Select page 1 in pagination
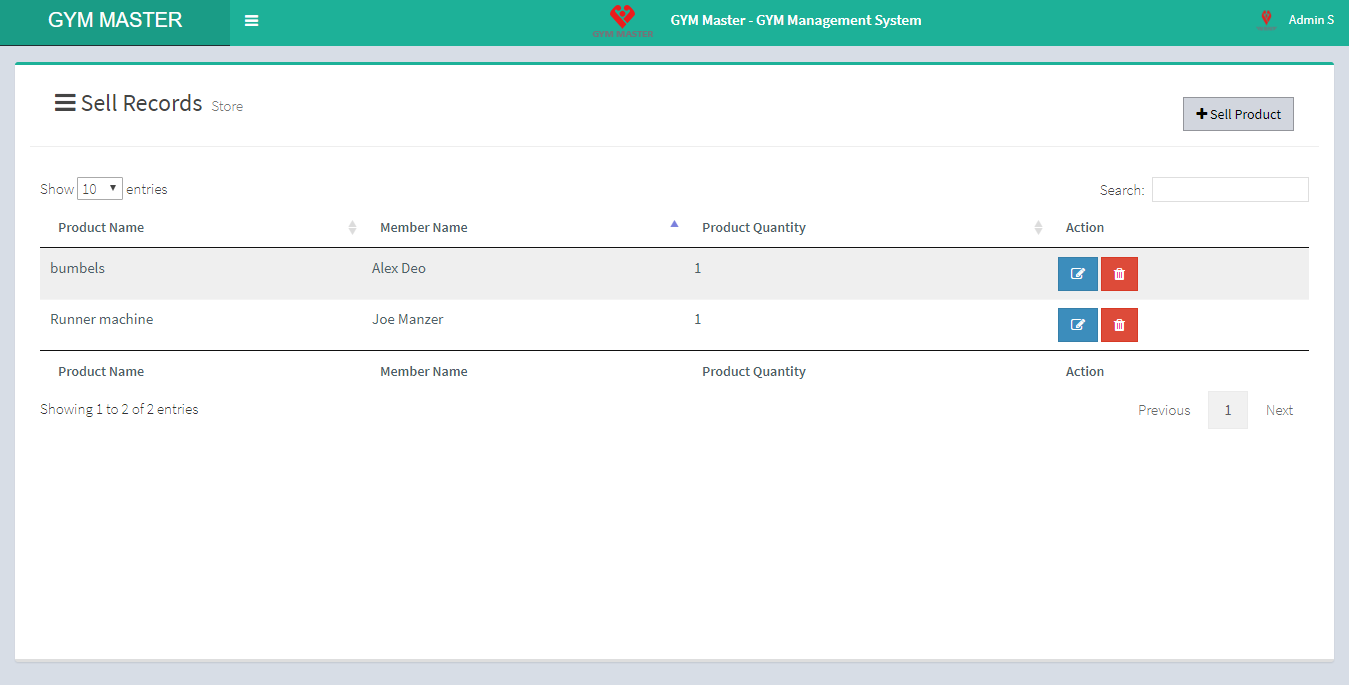Screen dimensions: 1349x685 coord(1227,410)
